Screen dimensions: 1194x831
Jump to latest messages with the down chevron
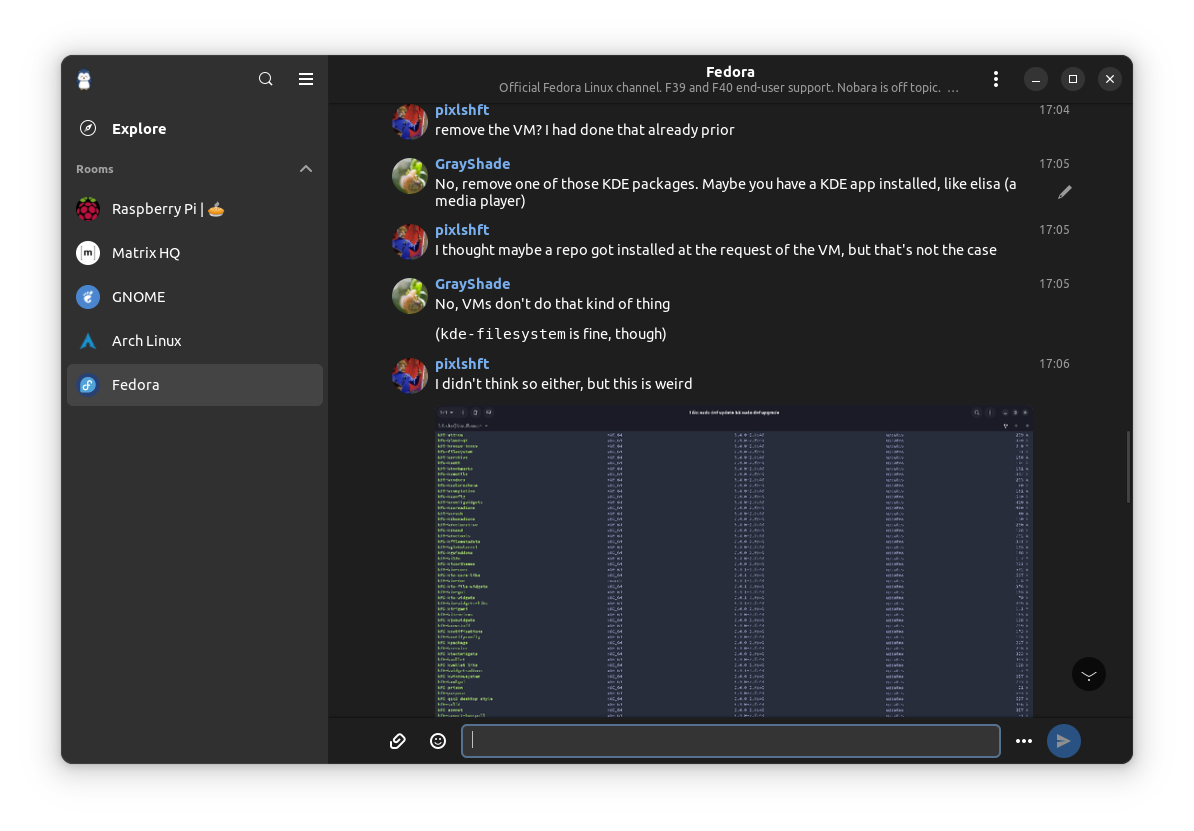1089,674
